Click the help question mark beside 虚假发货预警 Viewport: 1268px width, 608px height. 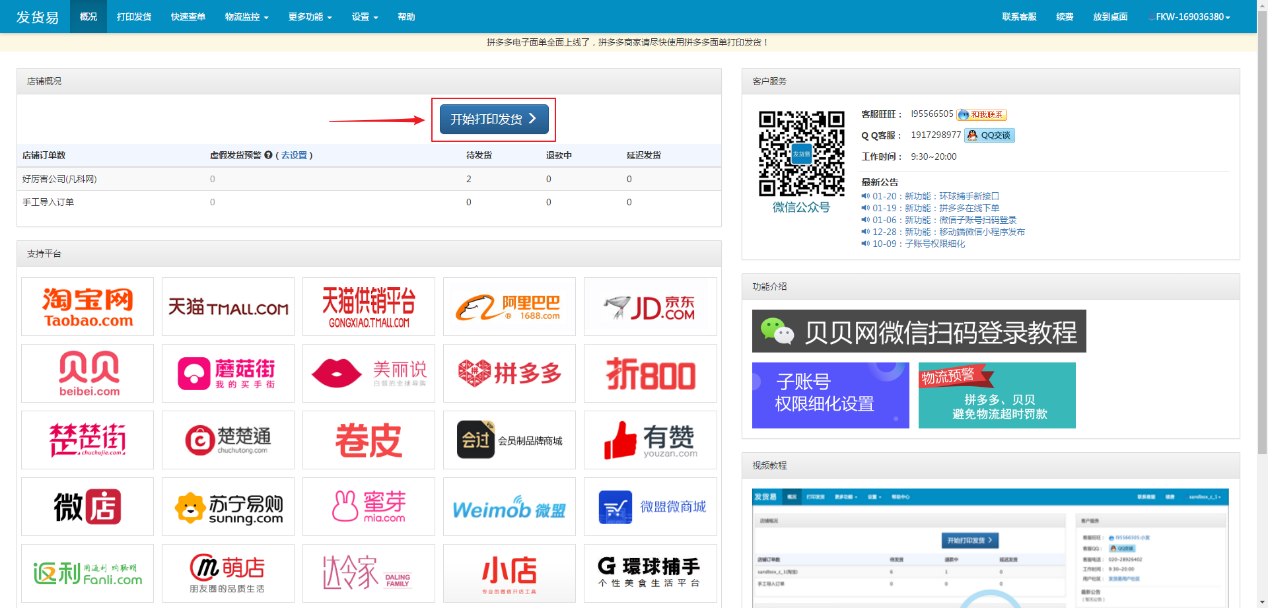tap(268, 156)
